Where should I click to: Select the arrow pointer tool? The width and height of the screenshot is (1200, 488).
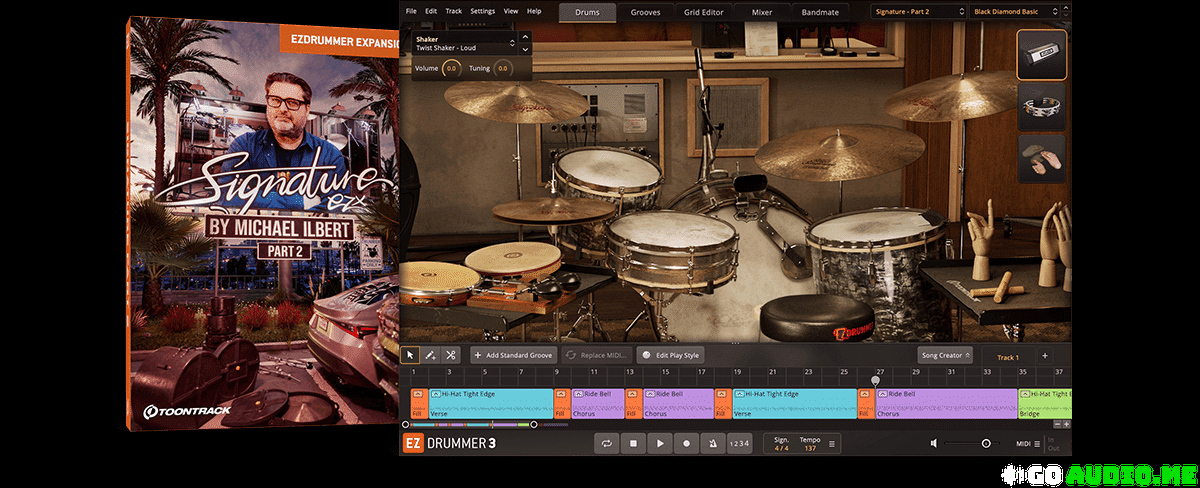pyautogui.click(x=411, y=355)
